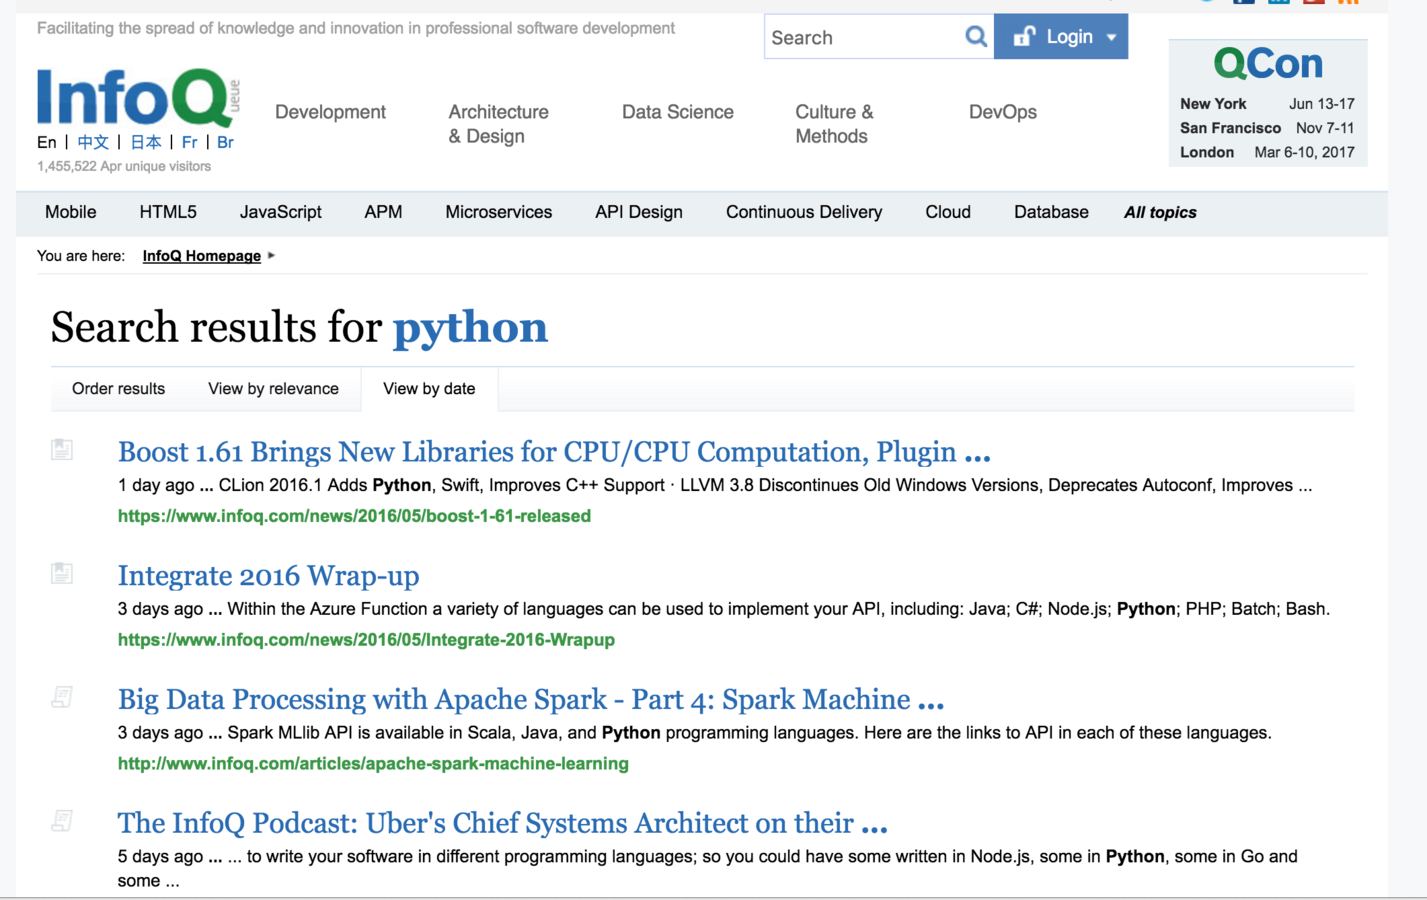
Task: Click the magnifier search icon
Action: coord(976,37)
